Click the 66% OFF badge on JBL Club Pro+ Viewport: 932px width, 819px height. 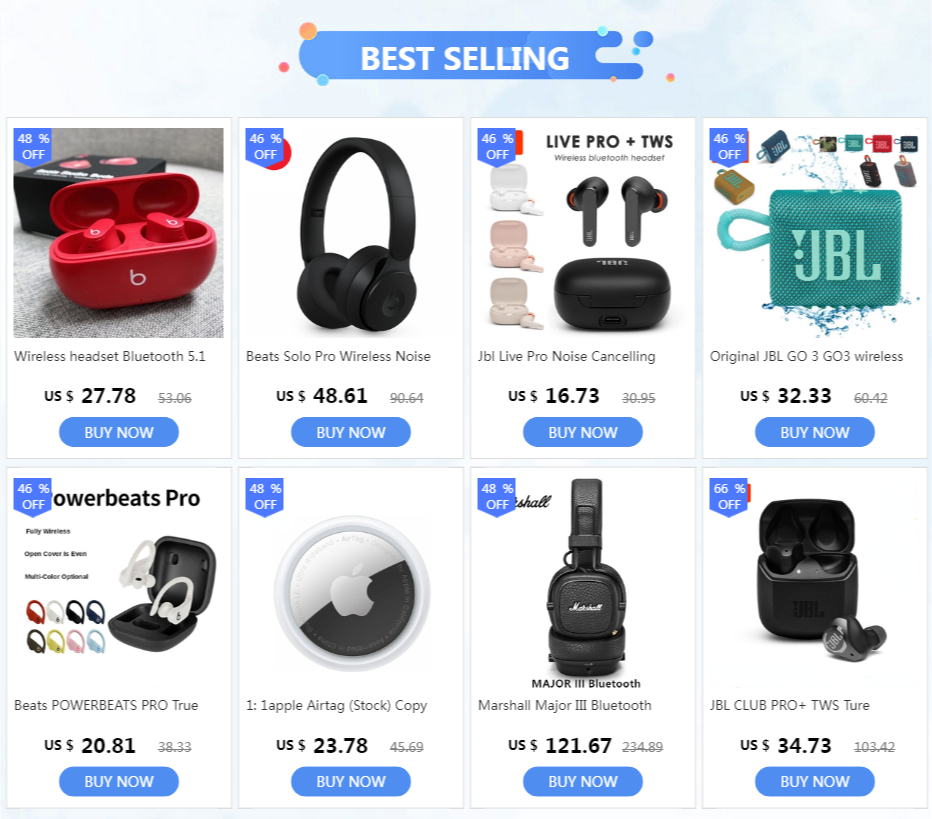(x=729, y=497)
